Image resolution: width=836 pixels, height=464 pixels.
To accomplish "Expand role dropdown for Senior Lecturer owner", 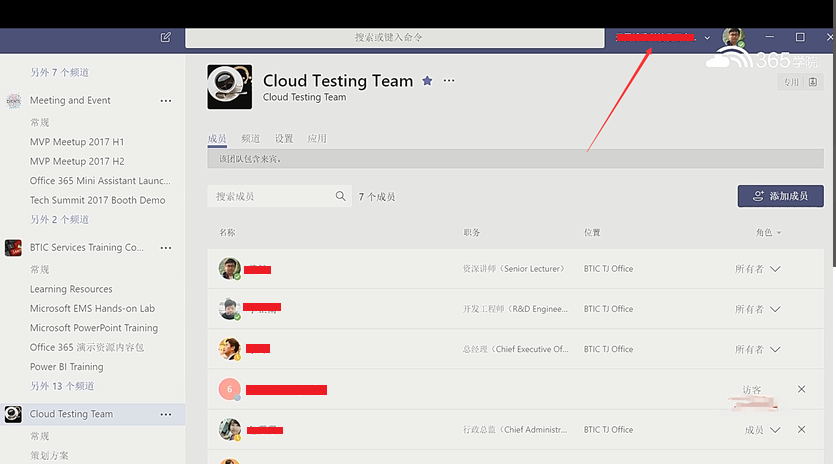I will pyautogui.click(x=775, y=269).
